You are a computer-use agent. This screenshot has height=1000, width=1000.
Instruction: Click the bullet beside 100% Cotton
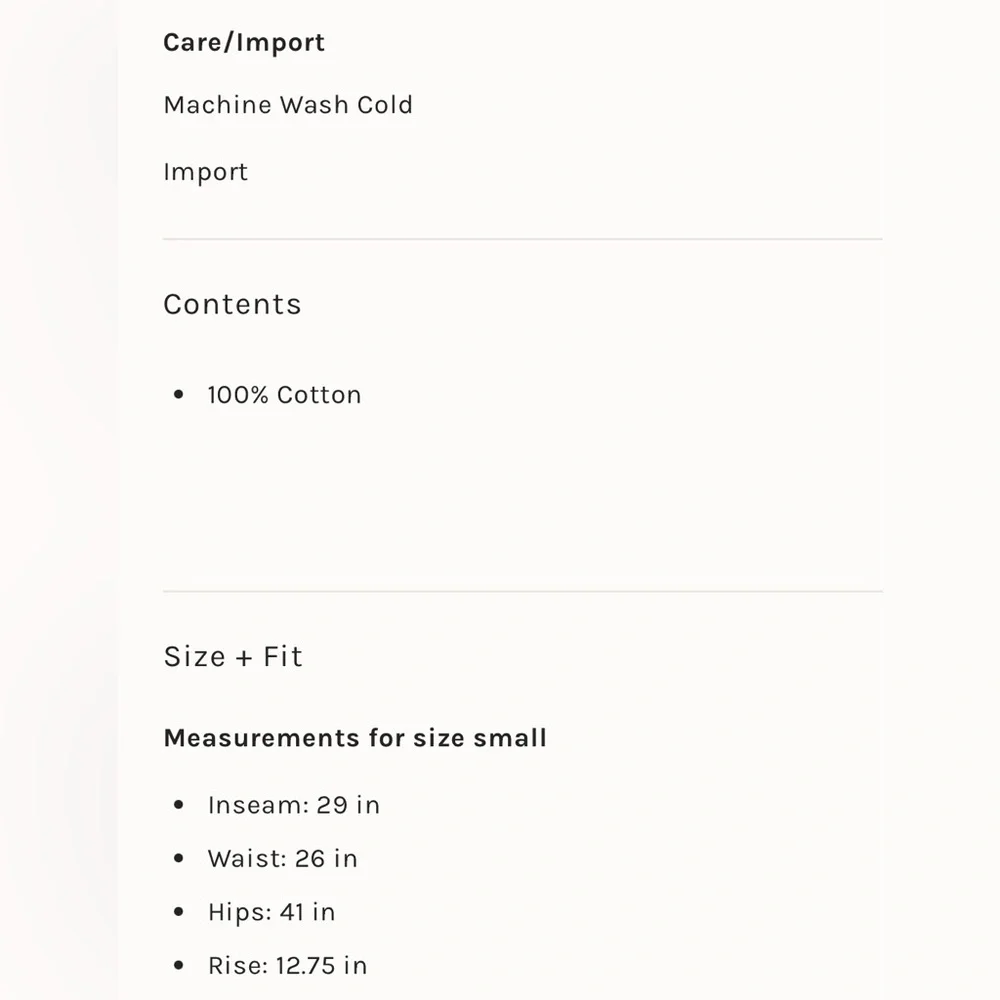coord(179,395)
